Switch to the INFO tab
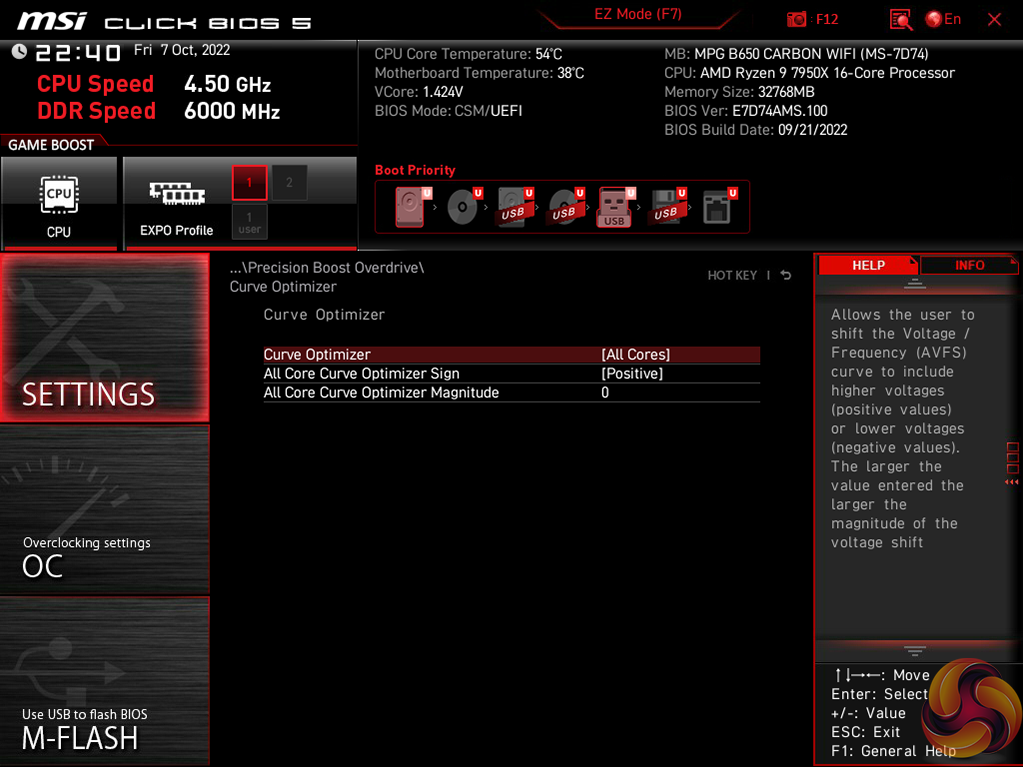 point(969,265)
